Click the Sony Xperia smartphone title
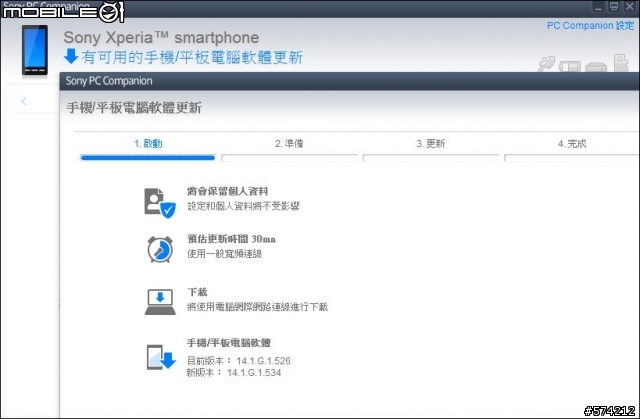The image size is (640, 419). click(x=161, y=38)
